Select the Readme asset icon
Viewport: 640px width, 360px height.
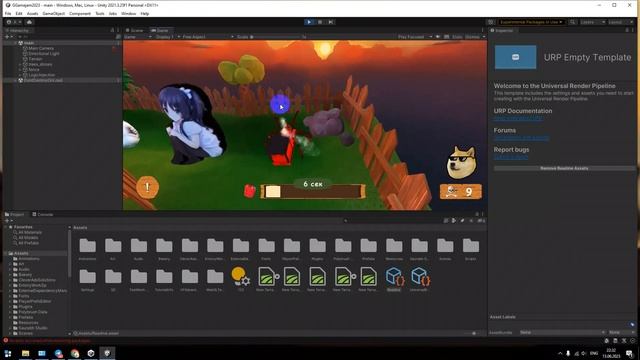(394, 276)
